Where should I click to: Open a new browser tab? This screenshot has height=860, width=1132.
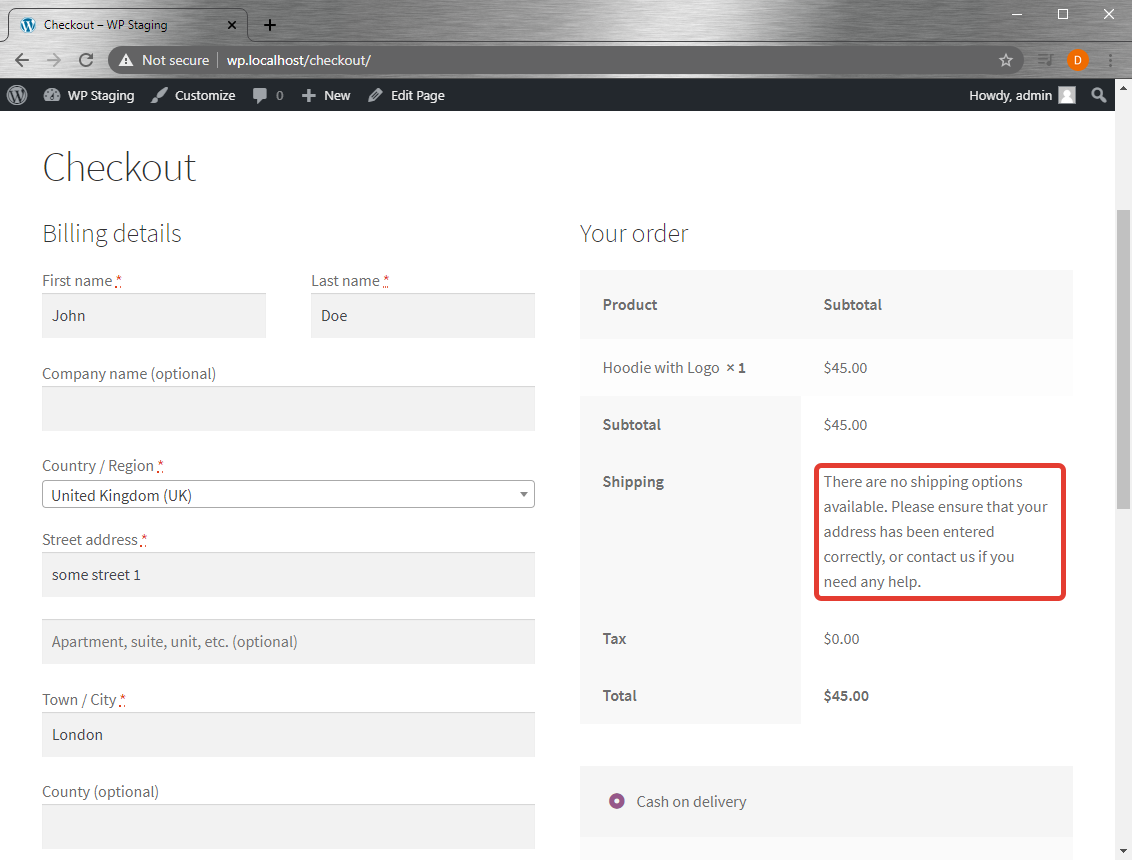click(x=269, y=25)
